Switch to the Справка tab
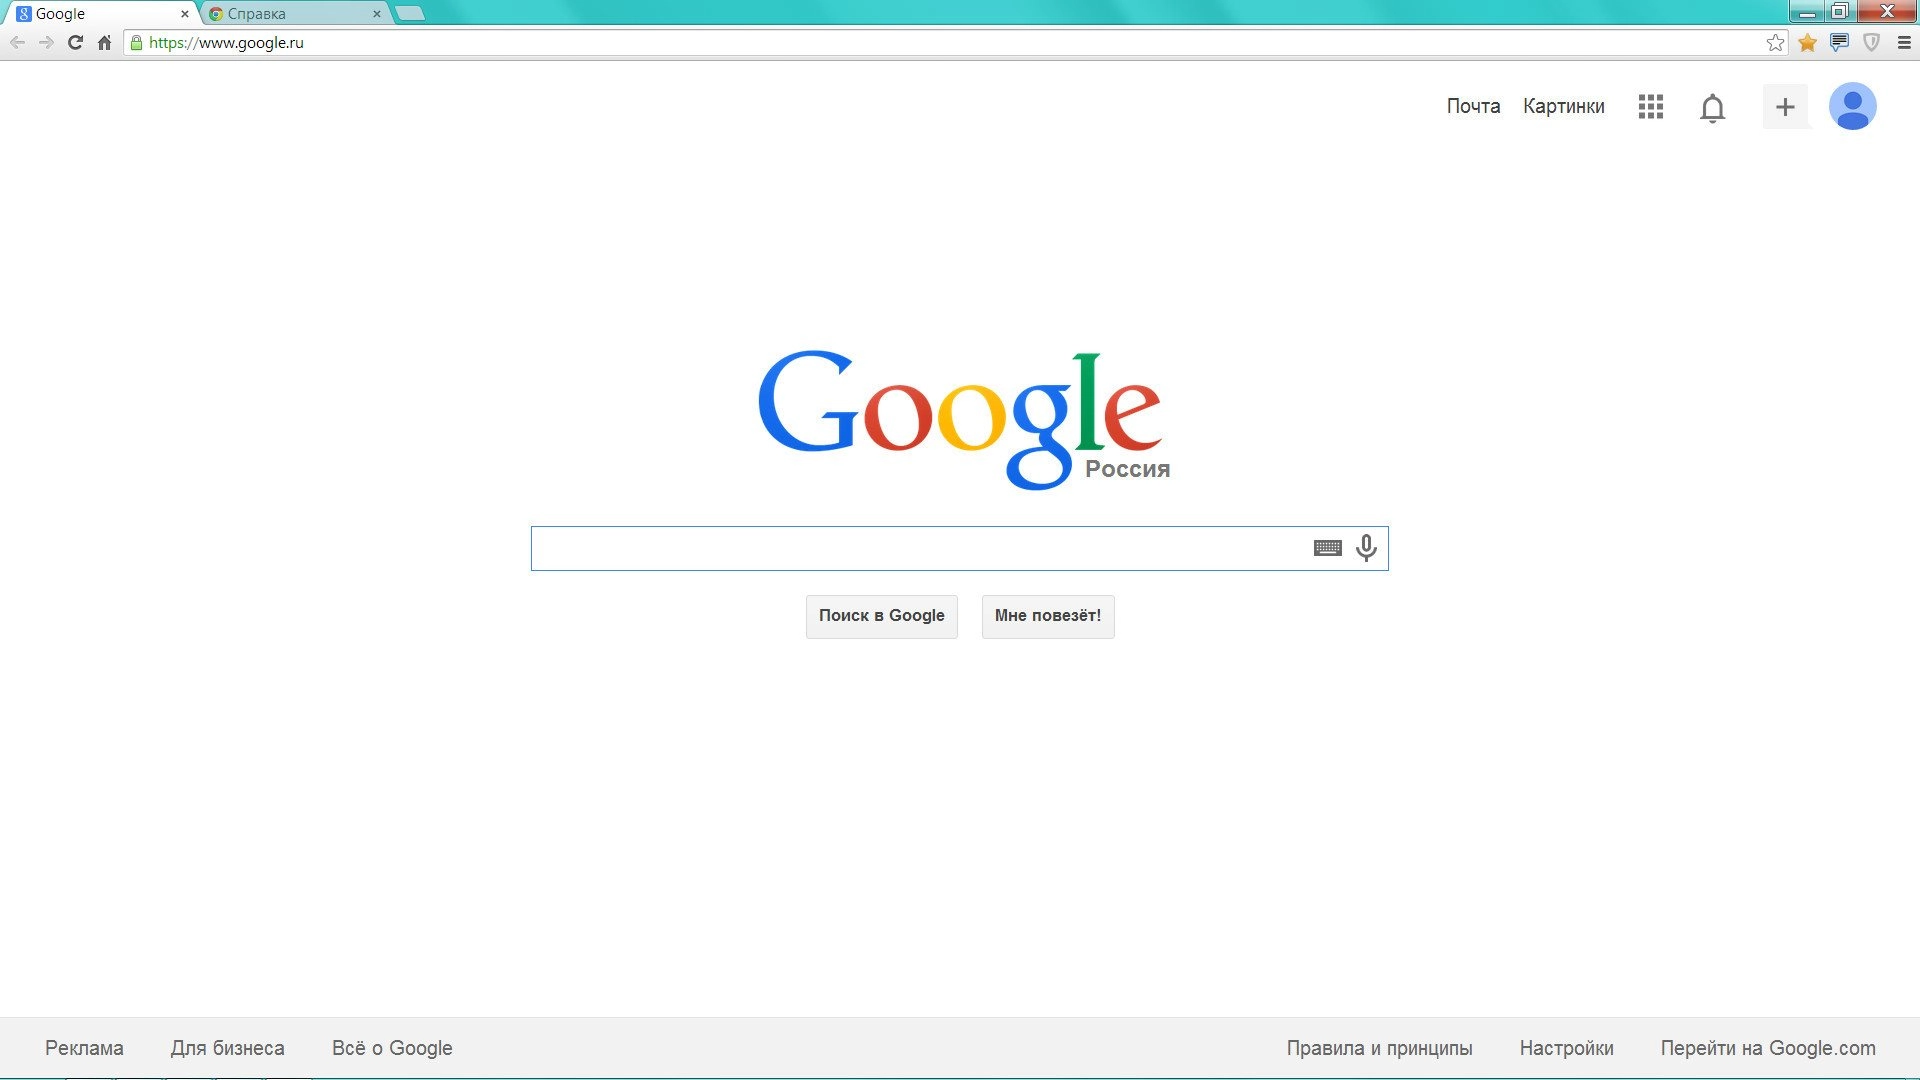This screenshot has height=1080, width=1920. point(295,14)
